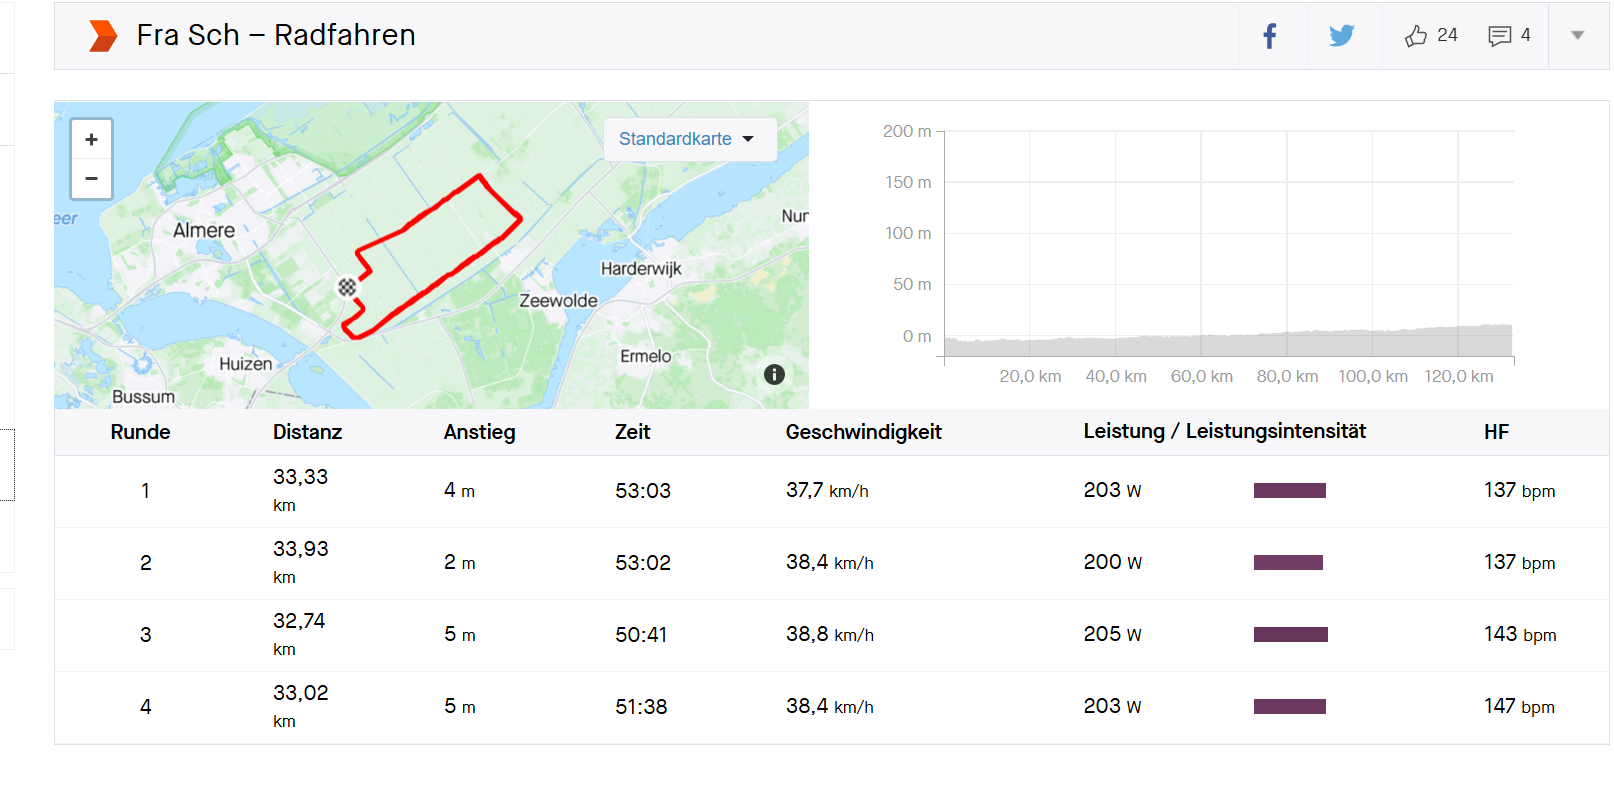1614x791 pixels.
Task: Open the Standardkarte map type dropdown
Action: (688, 139)
